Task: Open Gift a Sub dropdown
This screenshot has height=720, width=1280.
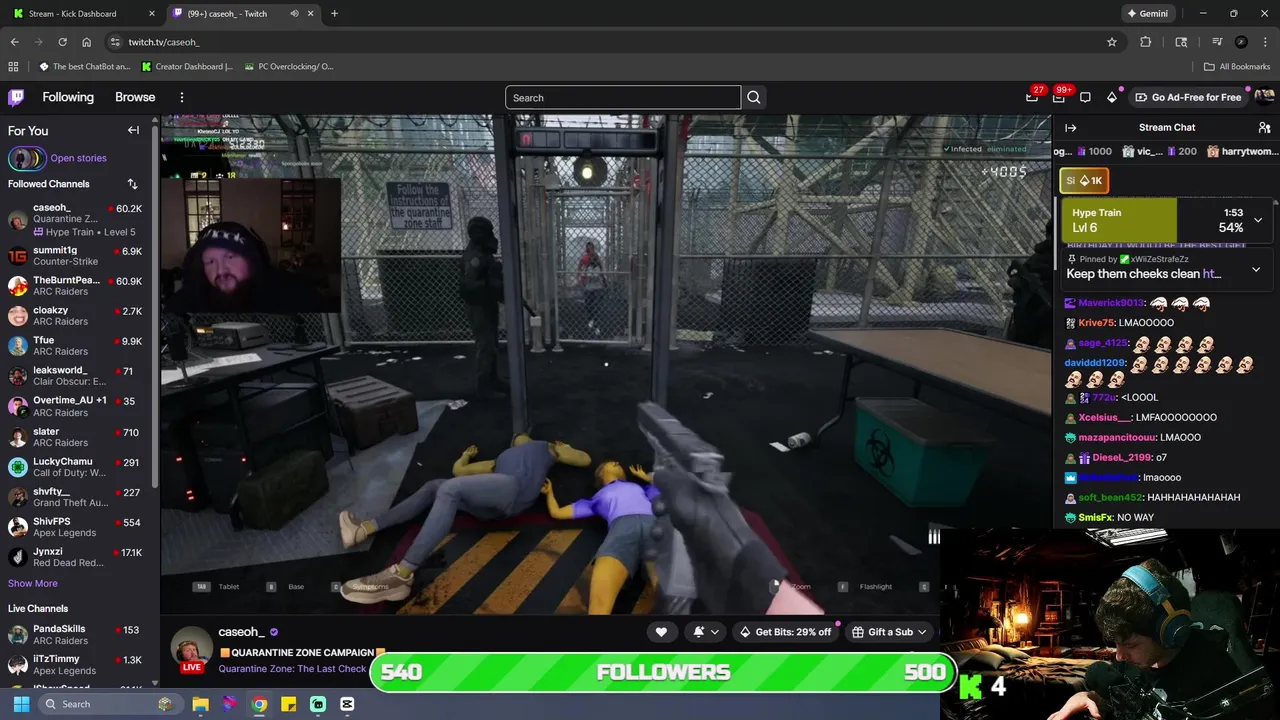Action: [889, 632]
